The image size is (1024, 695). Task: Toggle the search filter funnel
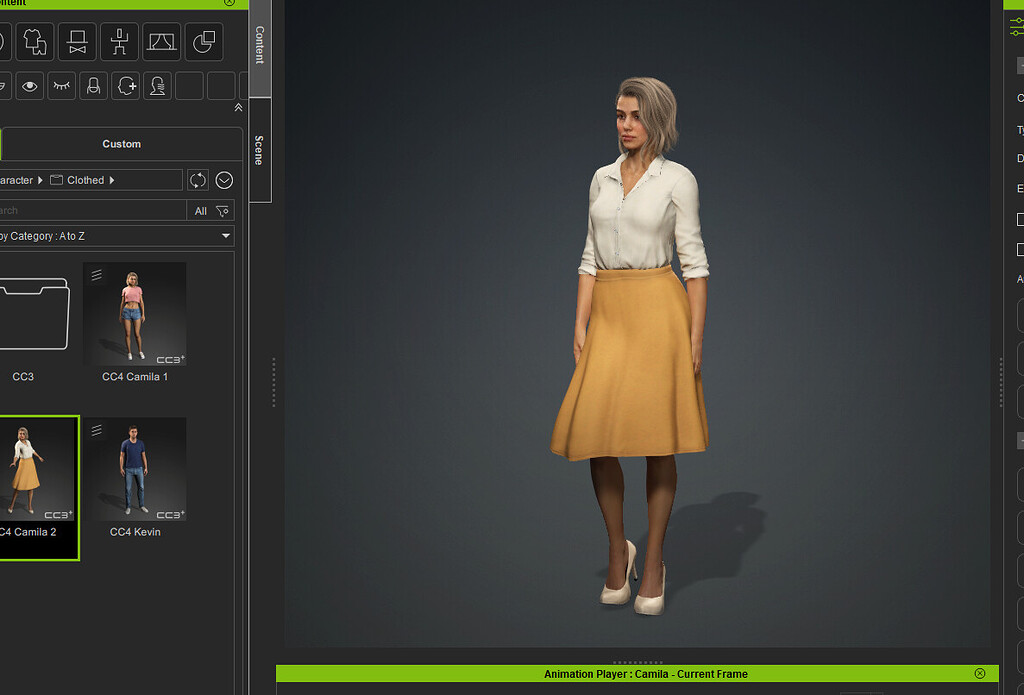222,211
